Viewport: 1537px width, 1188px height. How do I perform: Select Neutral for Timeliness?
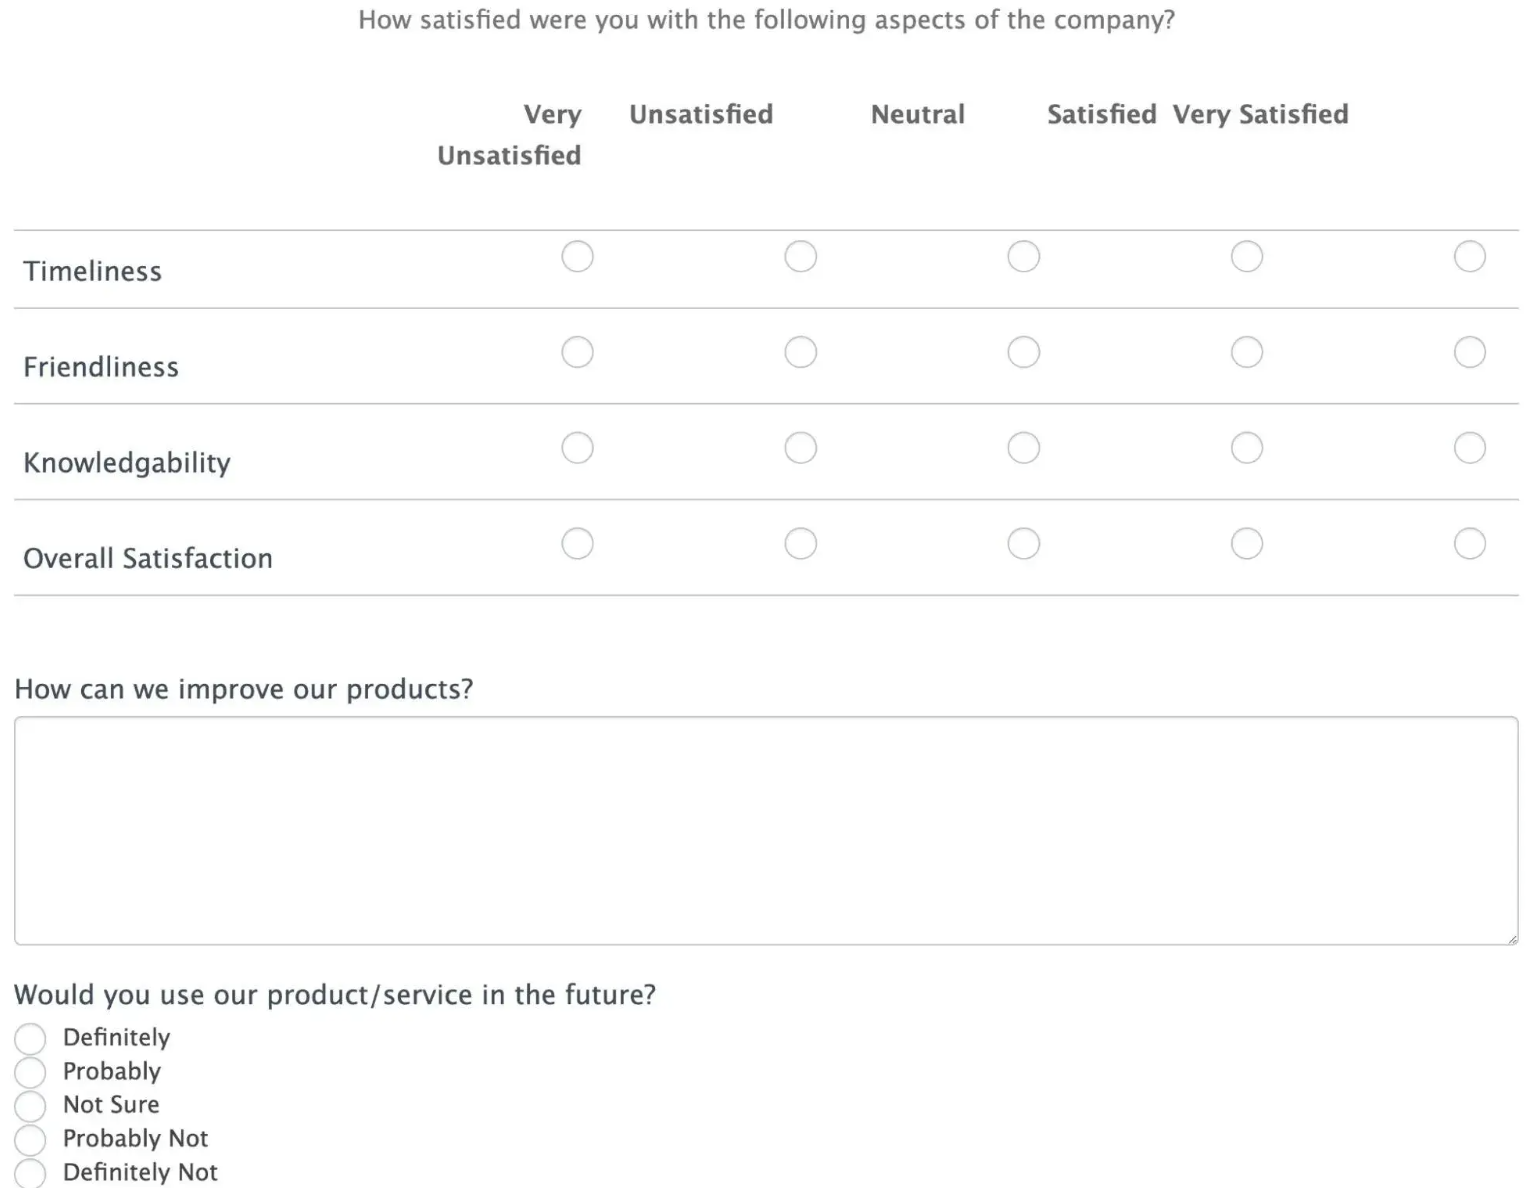click(1023, 256)
